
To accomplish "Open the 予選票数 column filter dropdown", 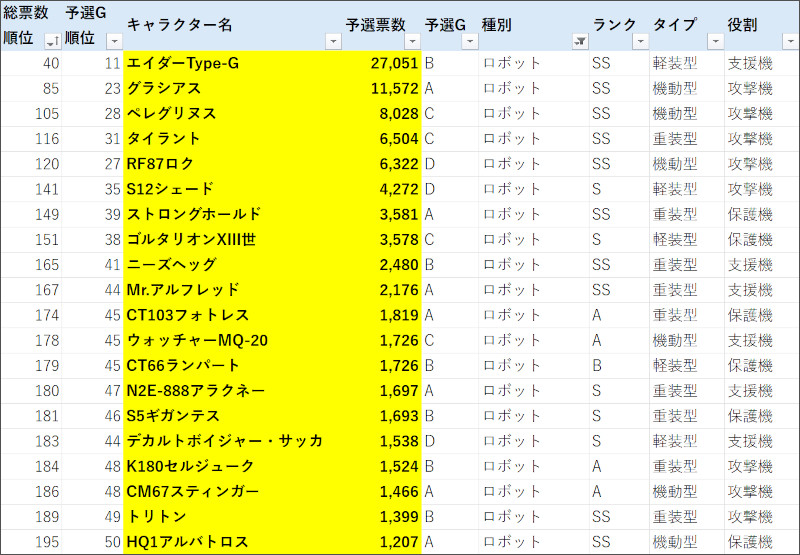I will click(x=412, y=41).
